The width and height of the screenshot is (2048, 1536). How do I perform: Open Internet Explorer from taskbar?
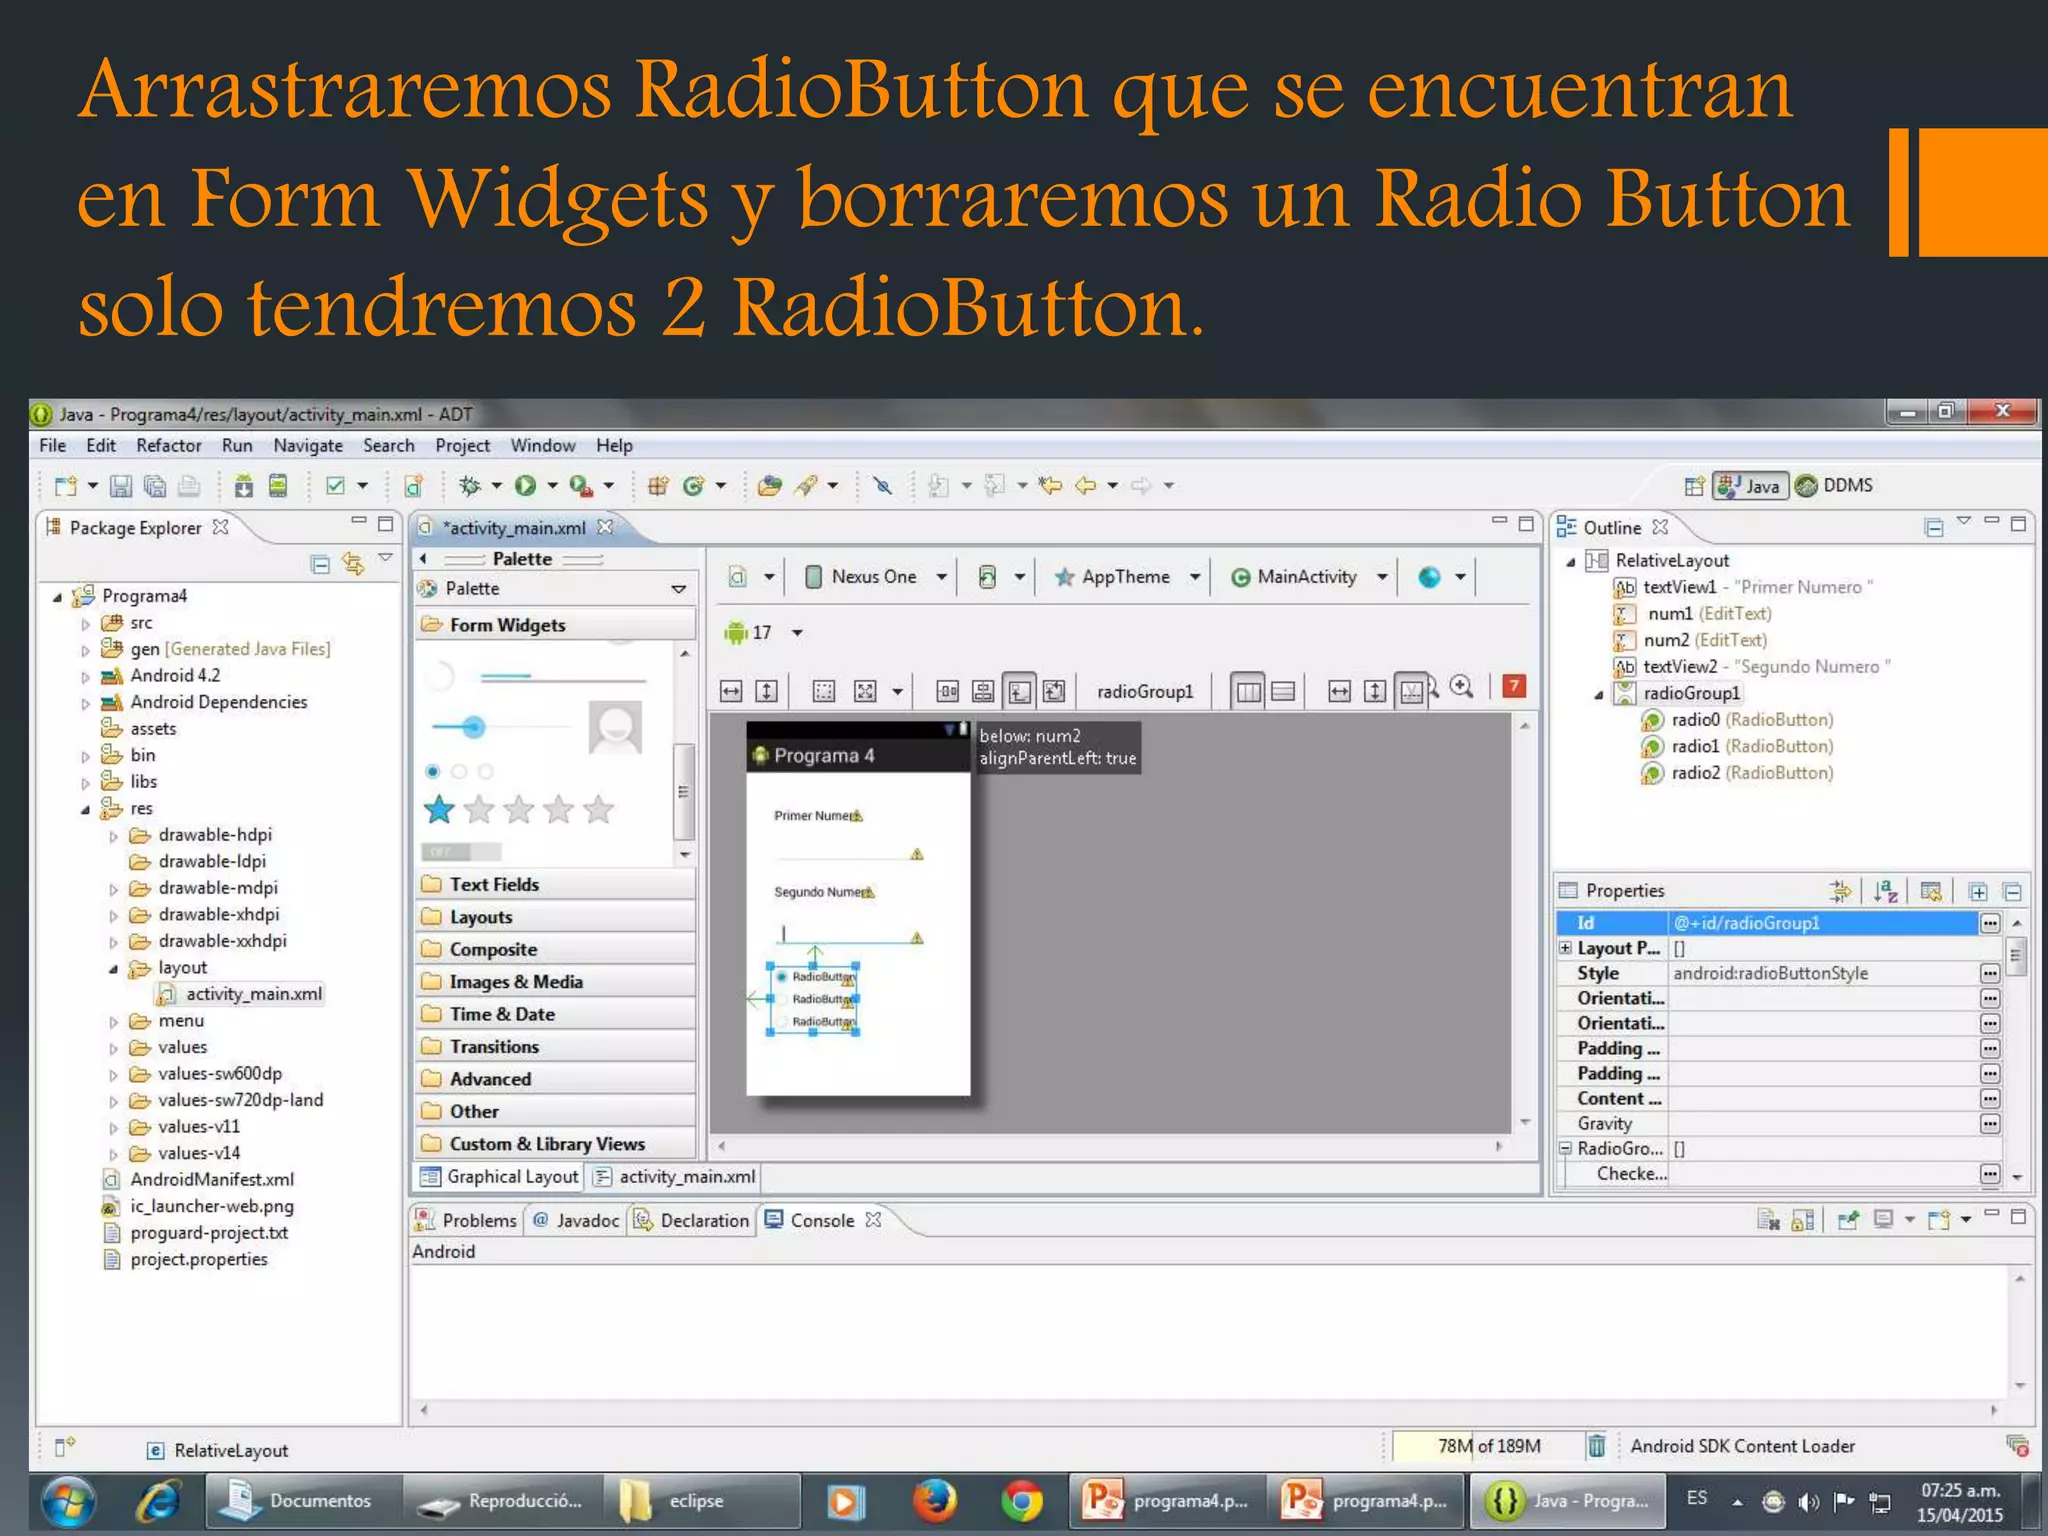pyautogui.click(x=158, y=1501)
